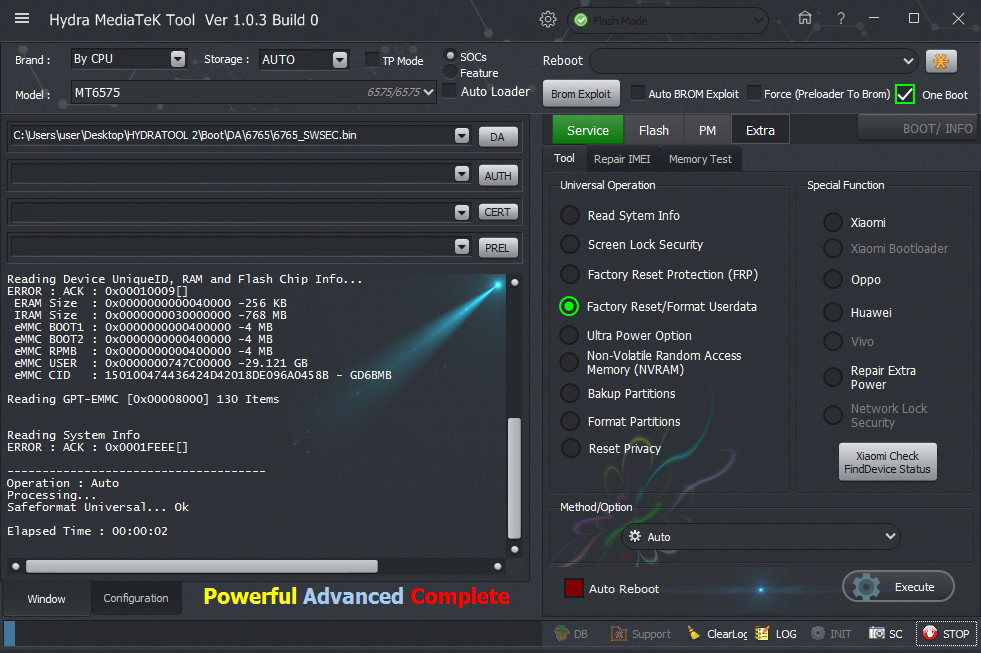Select Format Partitions option
981x653 pixels.
(x=569, y=422)
